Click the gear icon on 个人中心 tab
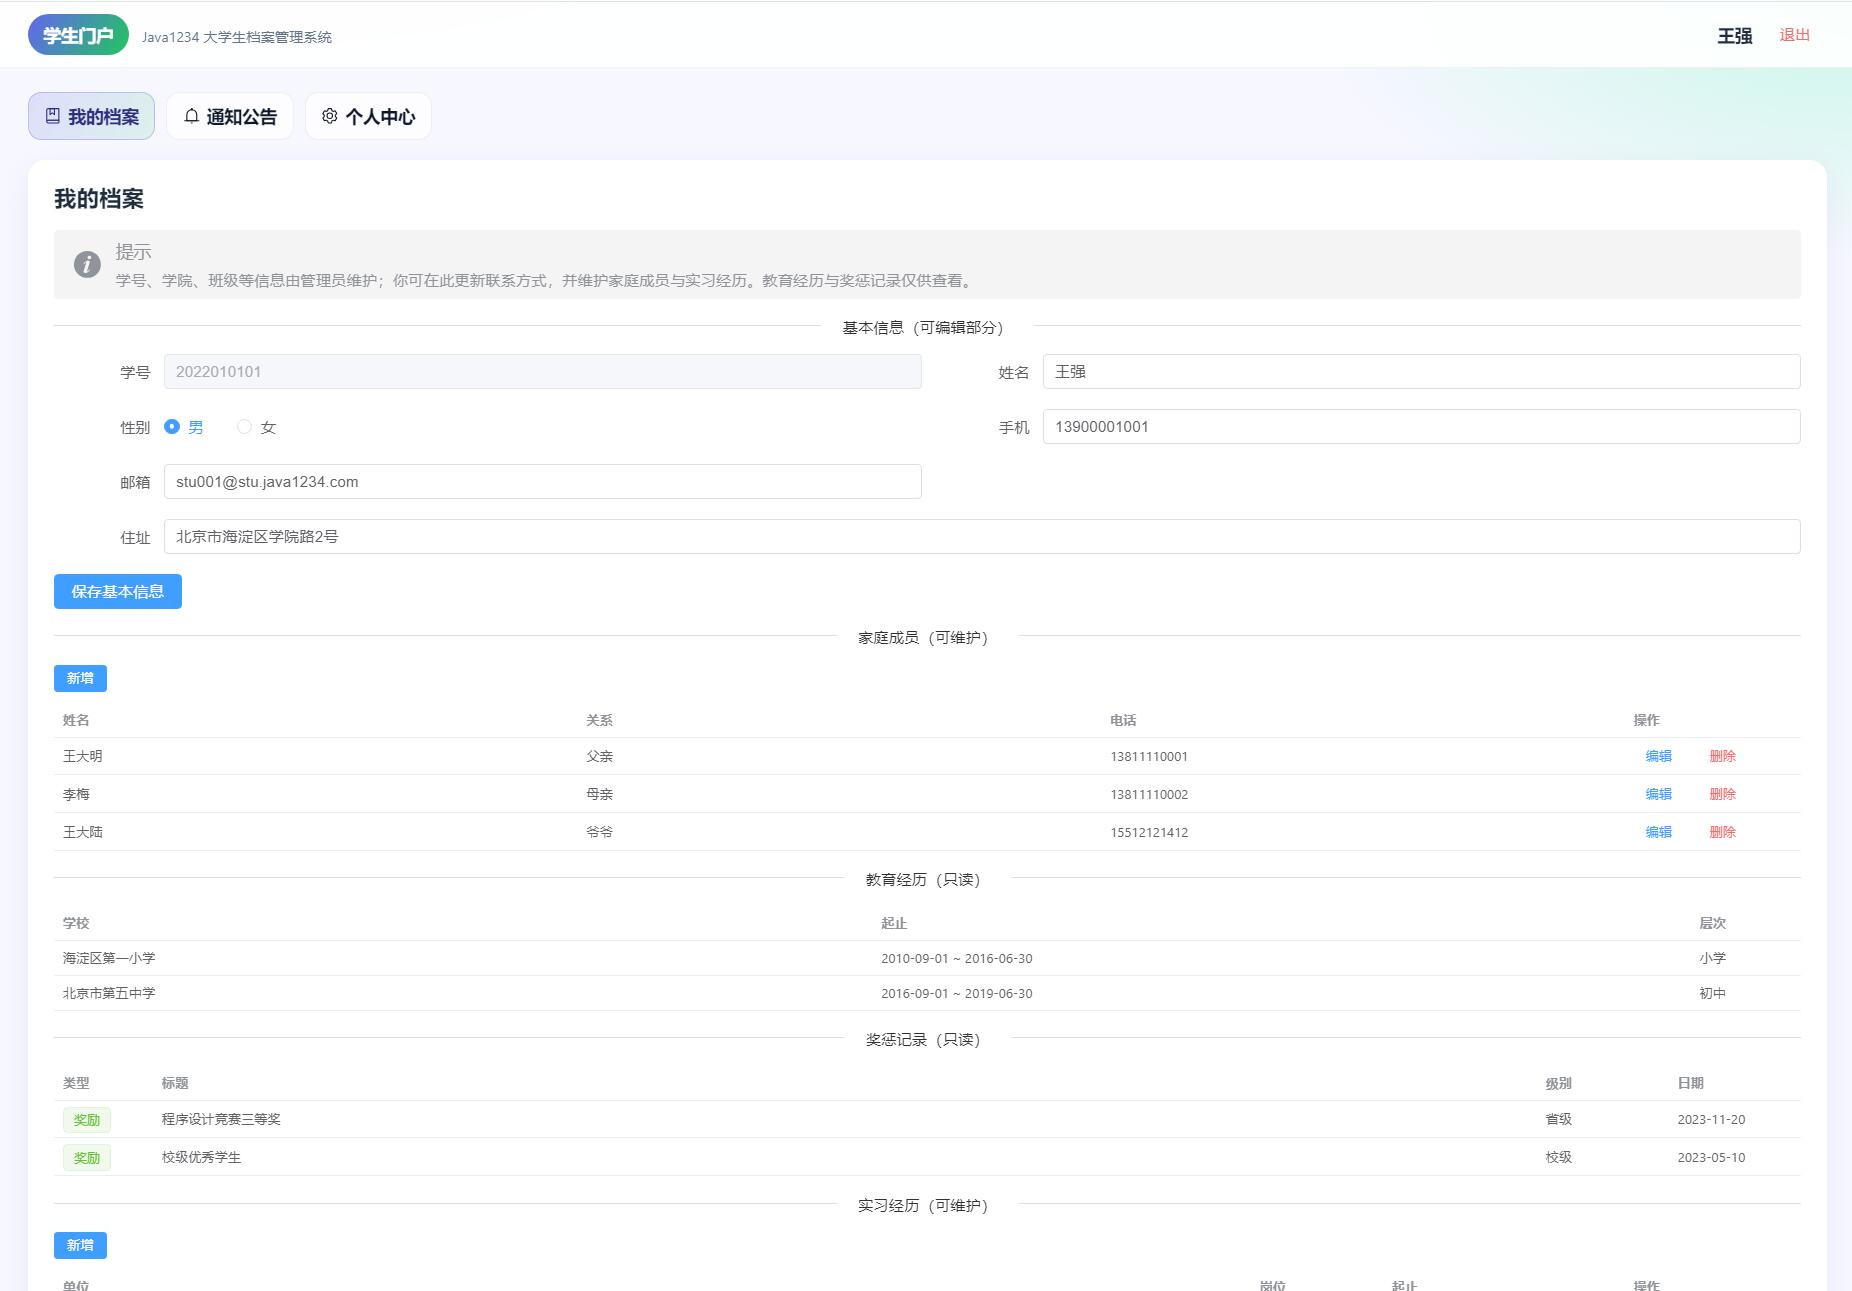This screenshot has width=1852, height=1291. [330, 116]
